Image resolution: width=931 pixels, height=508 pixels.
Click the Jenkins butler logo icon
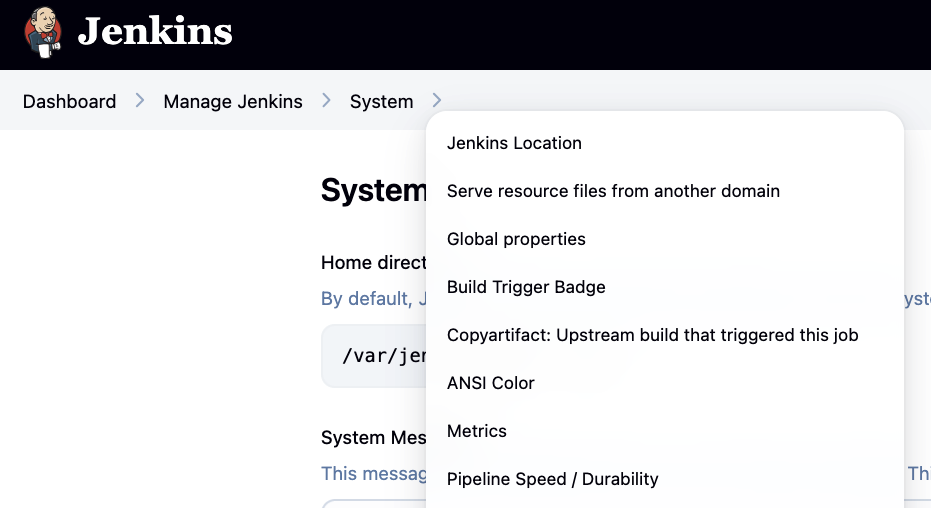[x=43, y=33]
